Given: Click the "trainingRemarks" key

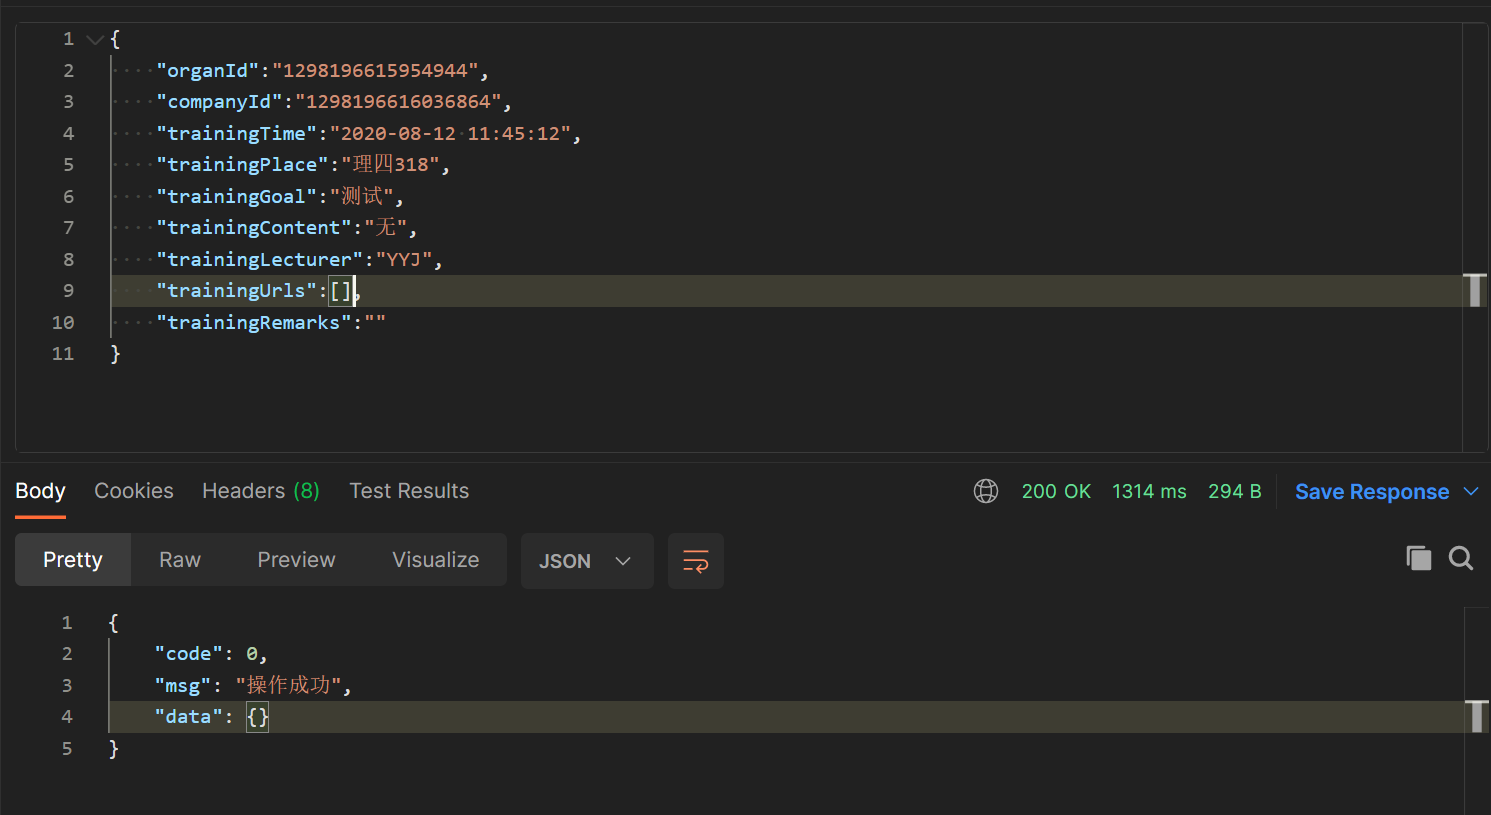Looking at the screenshot, I should pyautogui.click(x=254, y=323).
